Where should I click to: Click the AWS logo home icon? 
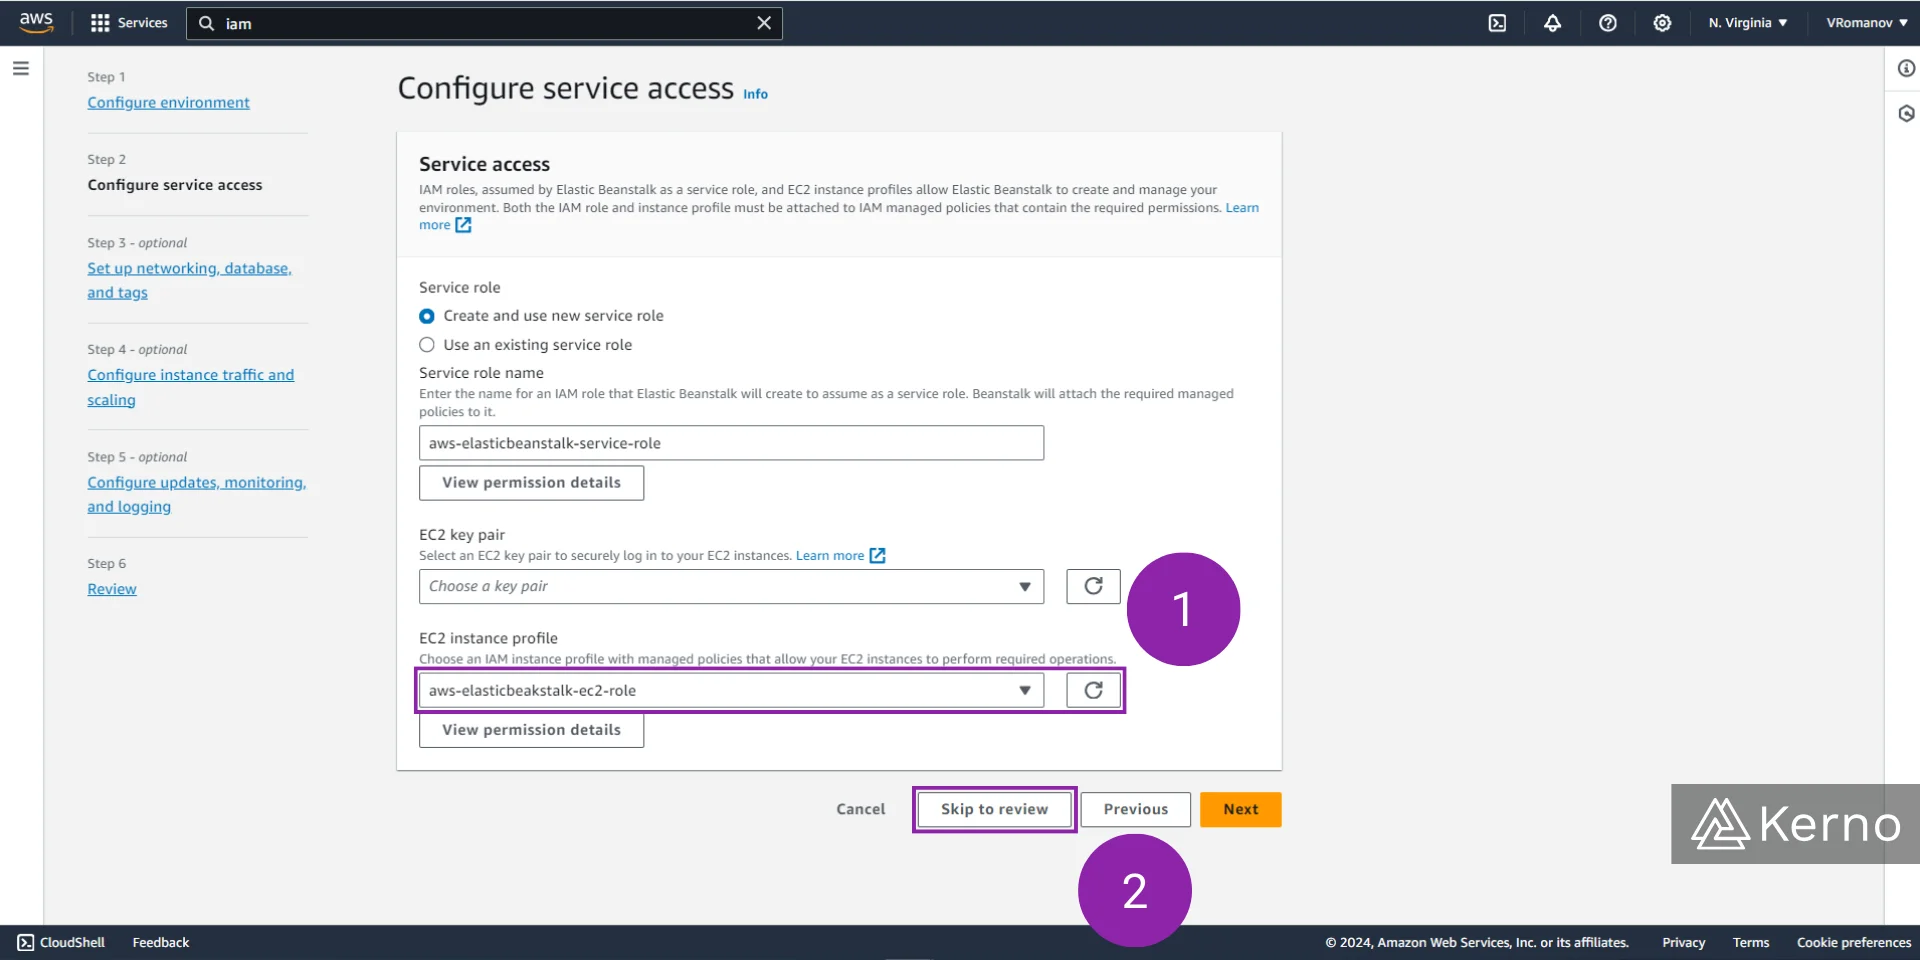[36, 22]
